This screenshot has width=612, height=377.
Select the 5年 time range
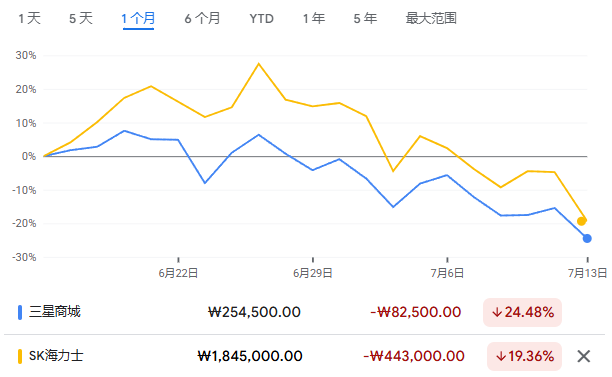click(365, 18)
